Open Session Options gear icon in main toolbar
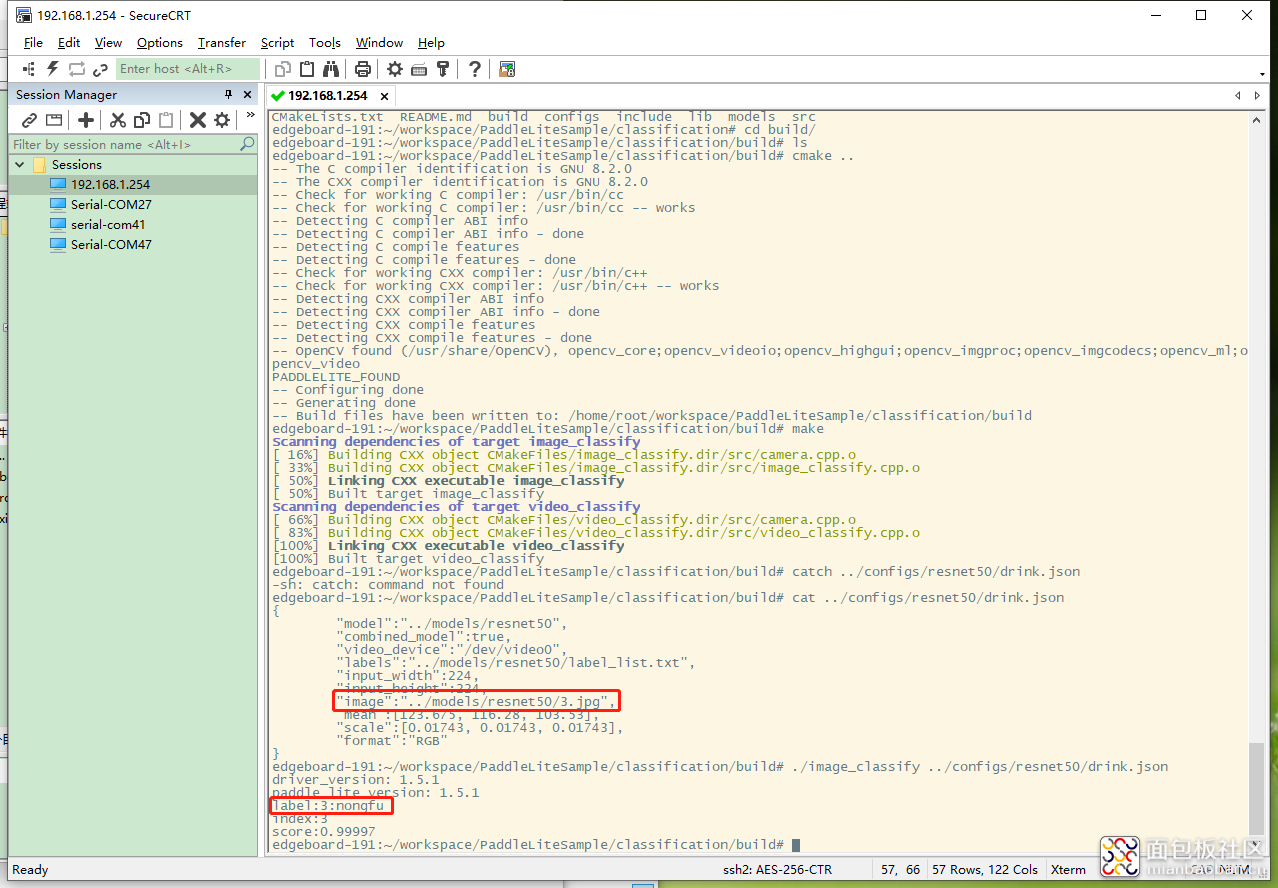The width and height of the screenshot is (1278, 888). point(395,69)
